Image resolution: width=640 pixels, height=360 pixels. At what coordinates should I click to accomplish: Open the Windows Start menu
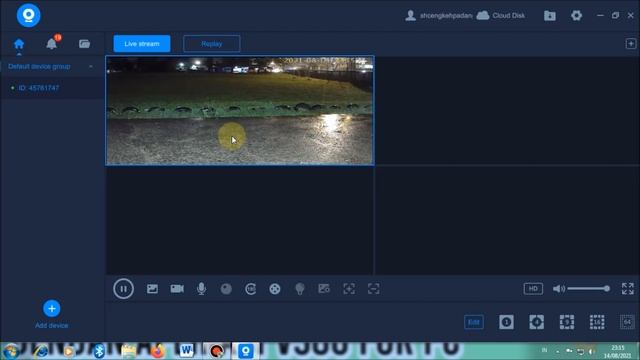click(11, 351)
